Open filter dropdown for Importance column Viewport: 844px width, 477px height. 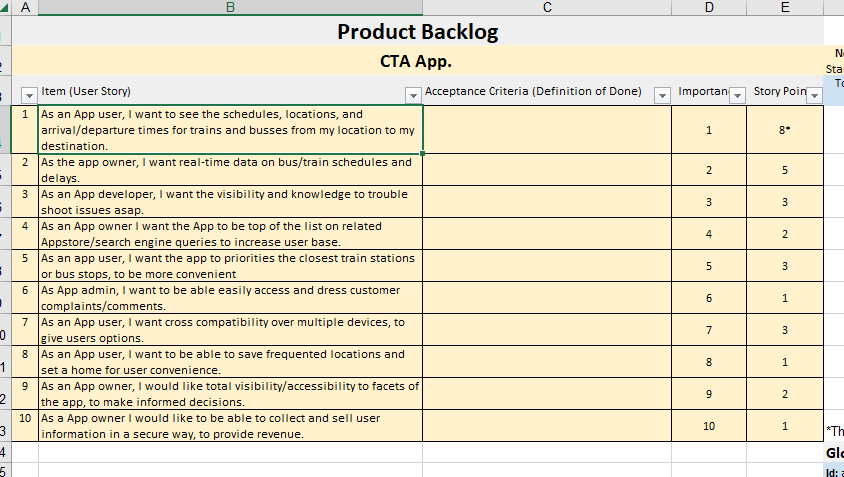click(x=737, y=95)
